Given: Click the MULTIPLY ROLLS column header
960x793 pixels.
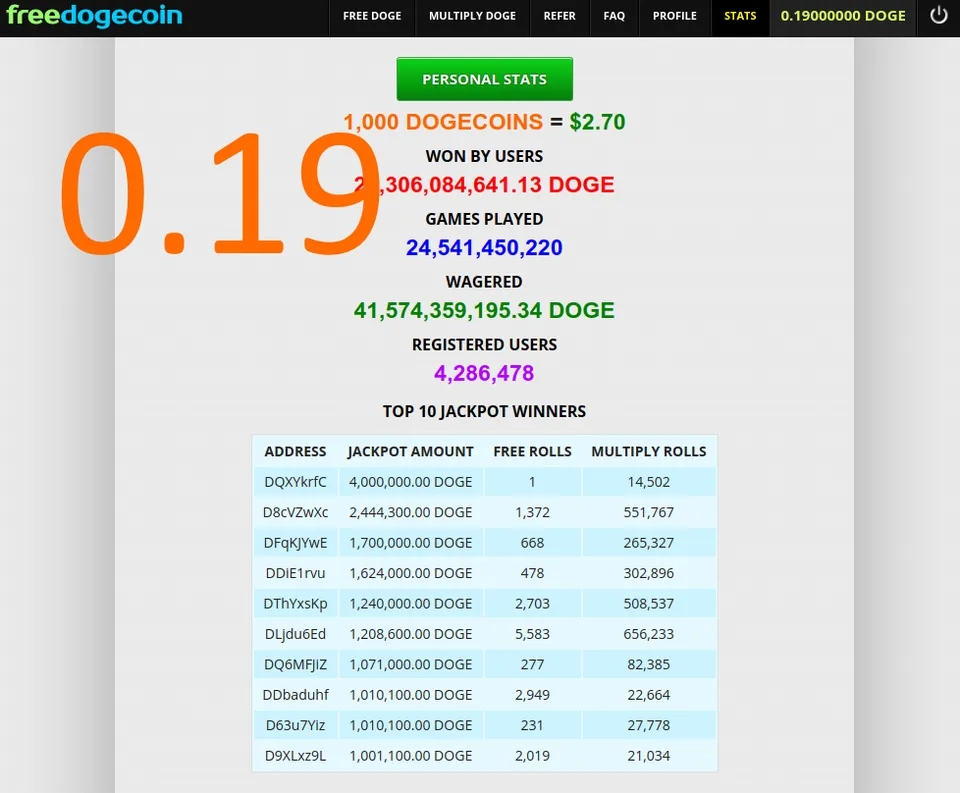Looking at the screenshot, I should (x=649, y=452).
